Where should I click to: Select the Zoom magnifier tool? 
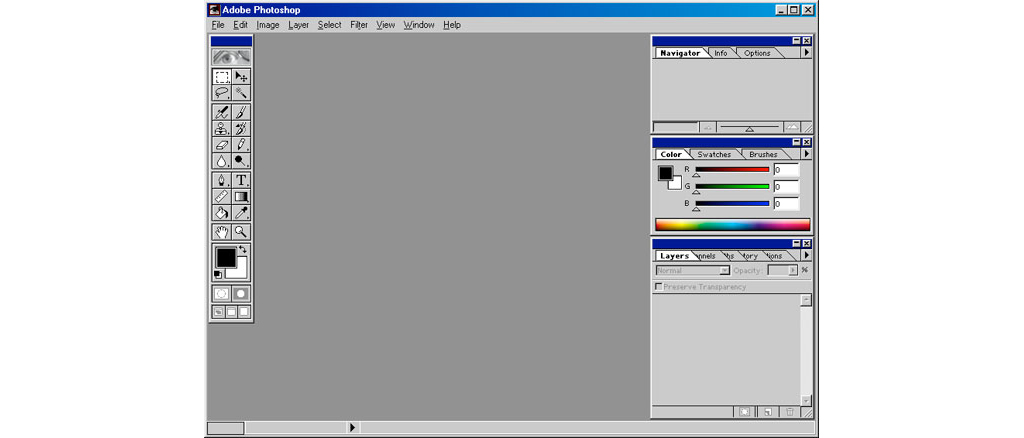(241, 232)
